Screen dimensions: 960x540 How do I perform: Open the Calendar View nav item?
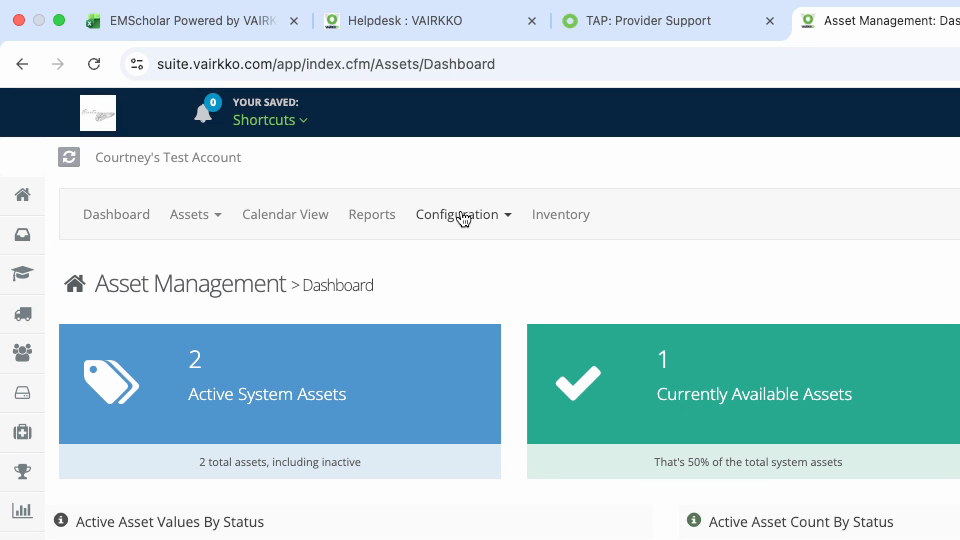point(285,214)
